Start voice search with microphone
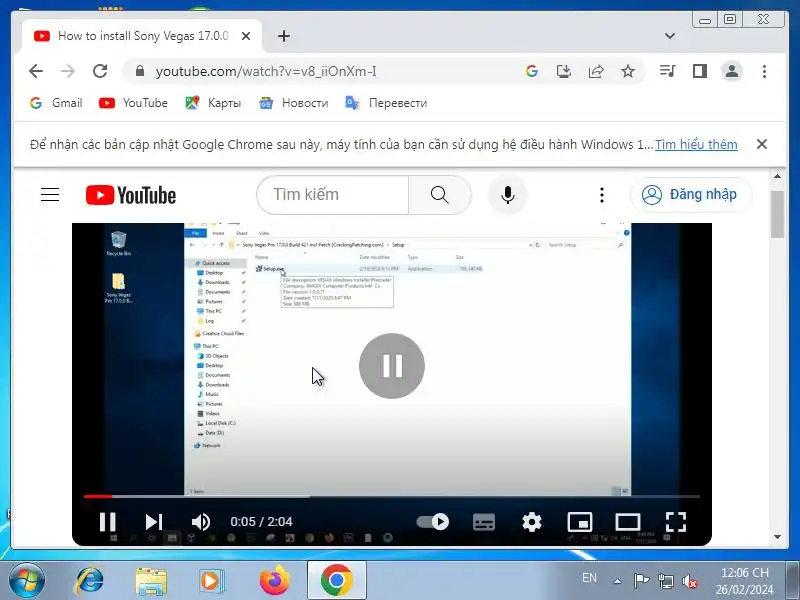 pyautogui.click(x=508, y=195)
